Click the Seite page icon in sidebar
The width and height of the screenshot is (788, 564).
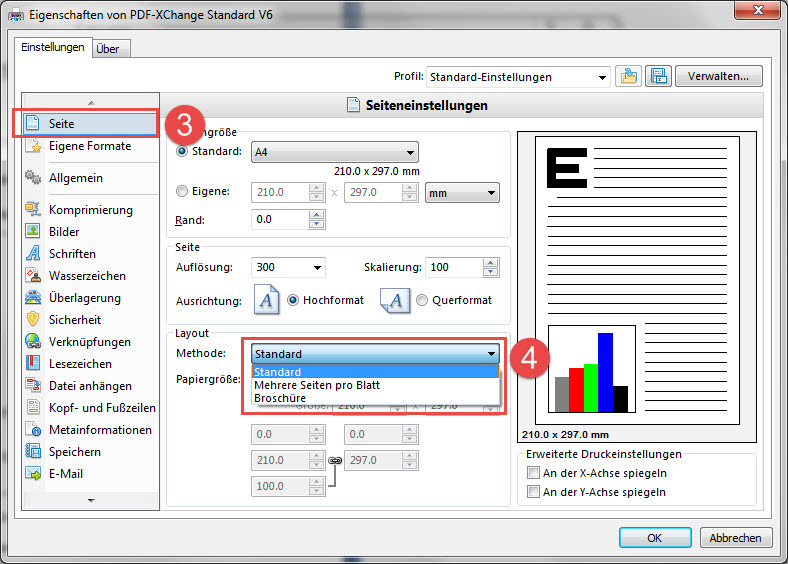click(x=33, y=123)
